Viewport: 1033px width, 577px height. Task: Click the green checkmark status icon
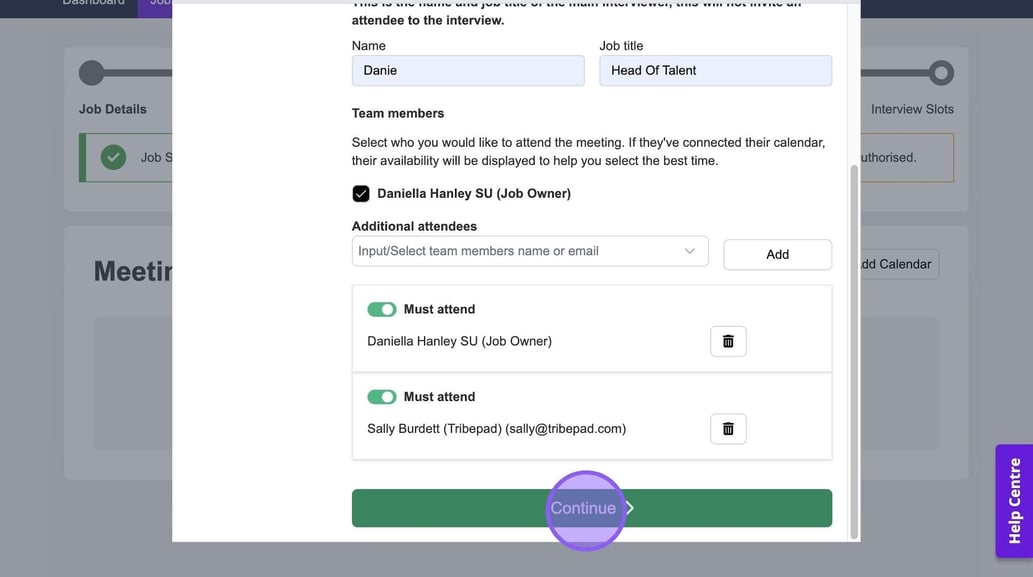(x=113, y=157)
